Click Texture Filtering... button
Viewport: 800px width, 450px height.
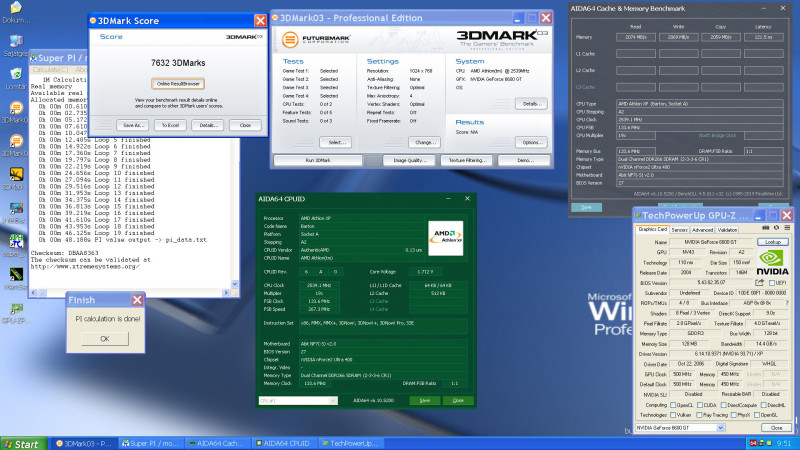pos(467,160)
